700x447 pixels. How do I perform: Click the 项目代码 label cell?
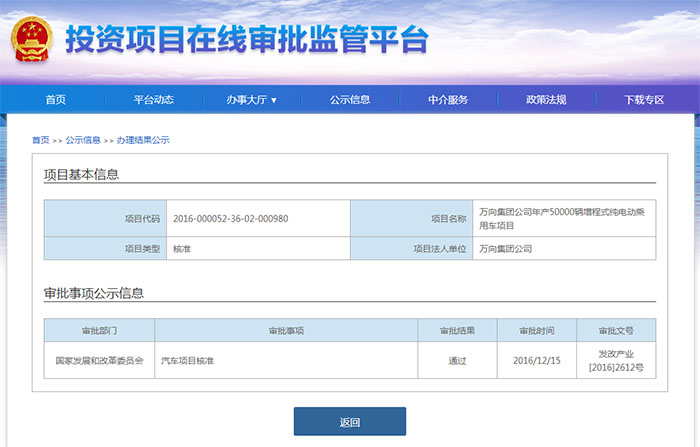[105, 218]
